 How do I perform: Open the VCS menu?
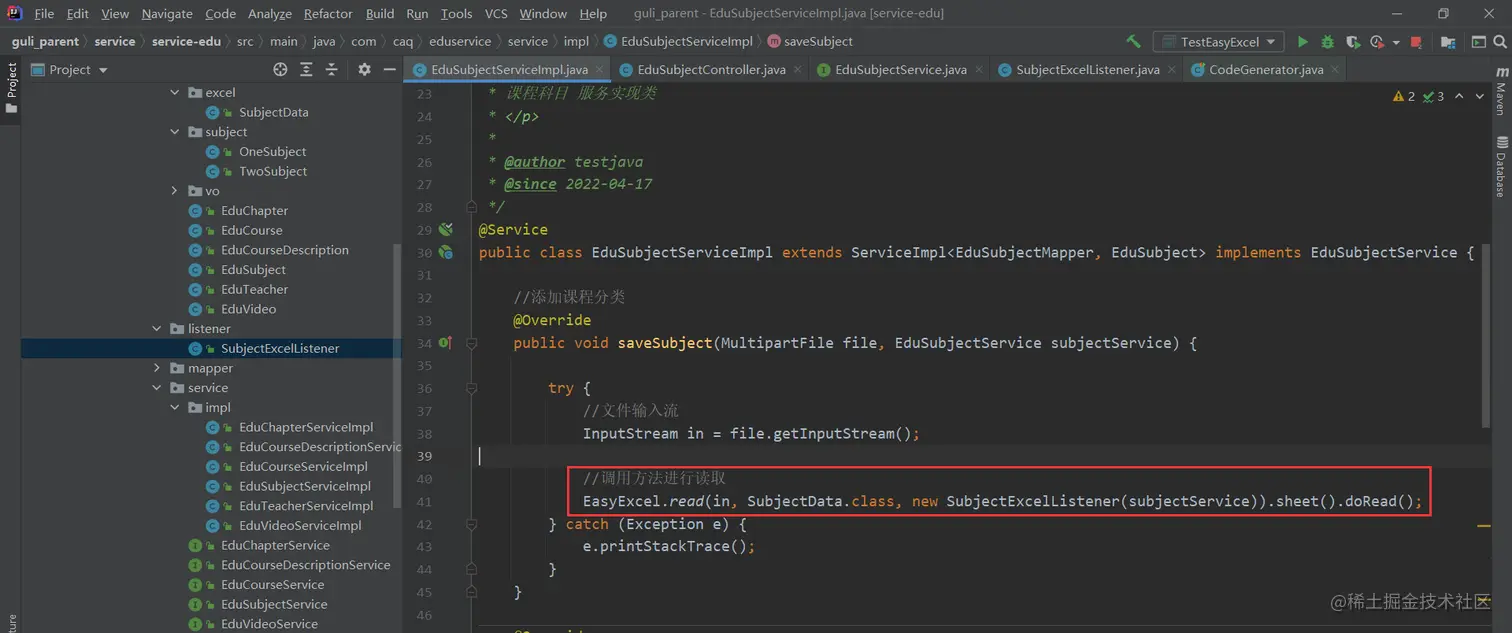pyautogui.click(x=496, y=13)
